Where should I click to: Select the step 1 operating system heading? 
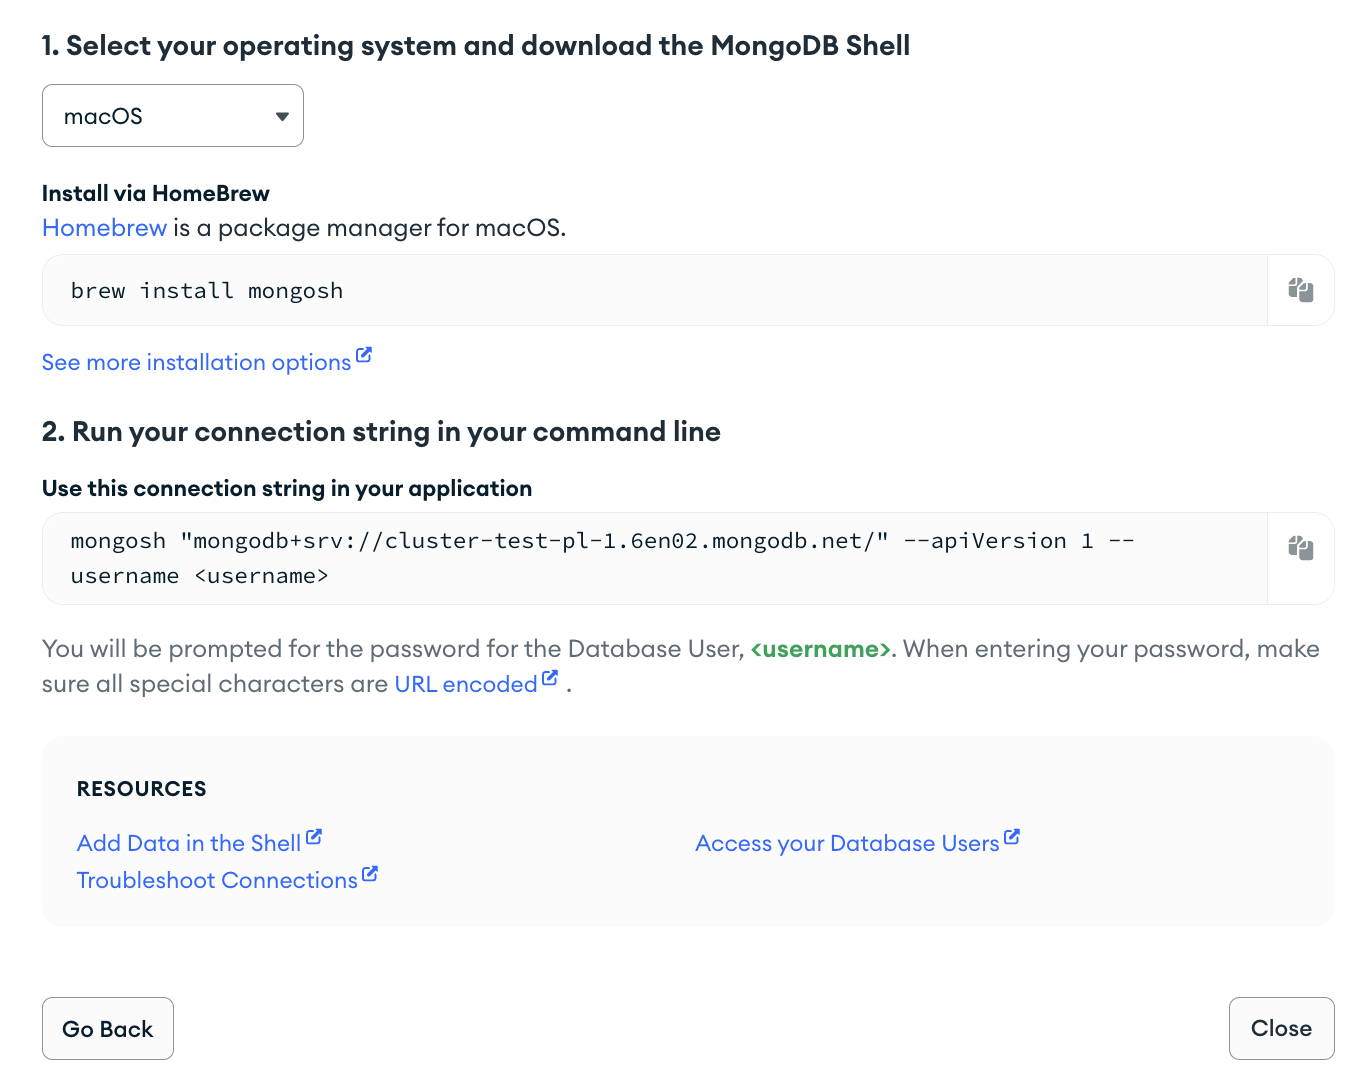(x=476, y=46)
